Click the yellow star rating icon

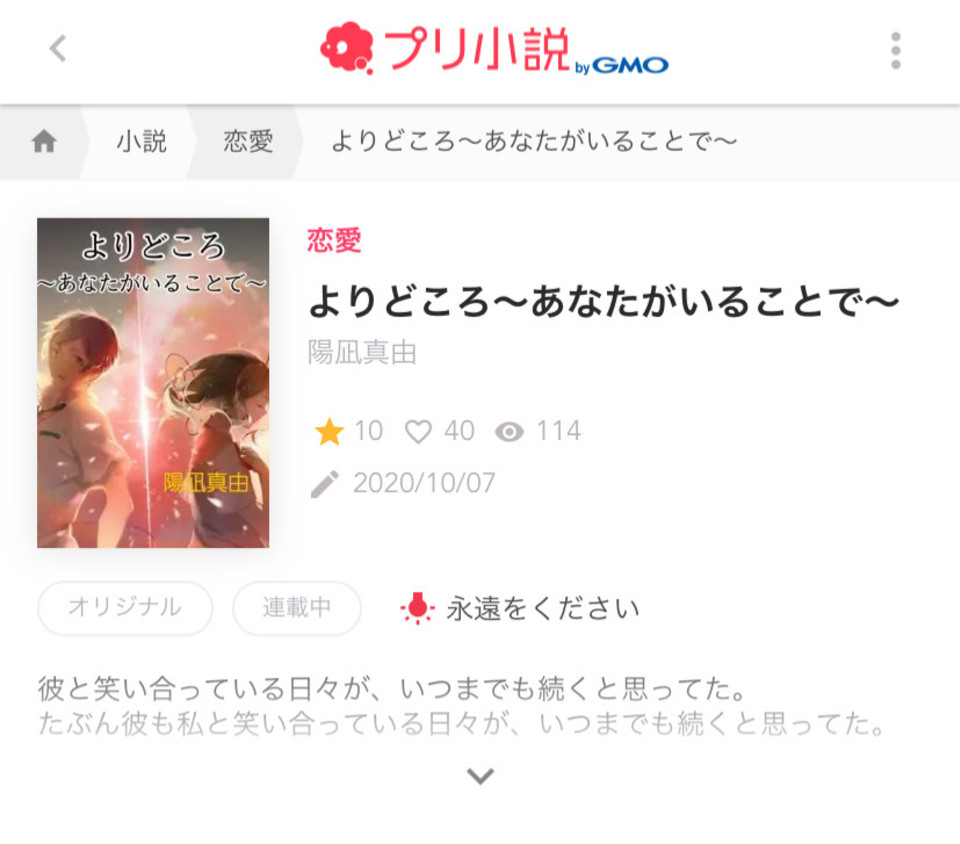pos(329,431)
